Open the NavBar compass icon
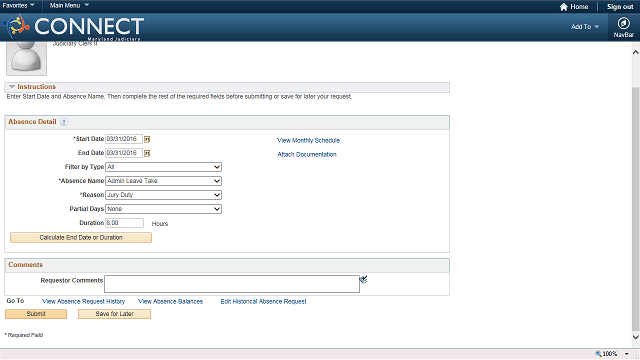 [x=623, y=23]
